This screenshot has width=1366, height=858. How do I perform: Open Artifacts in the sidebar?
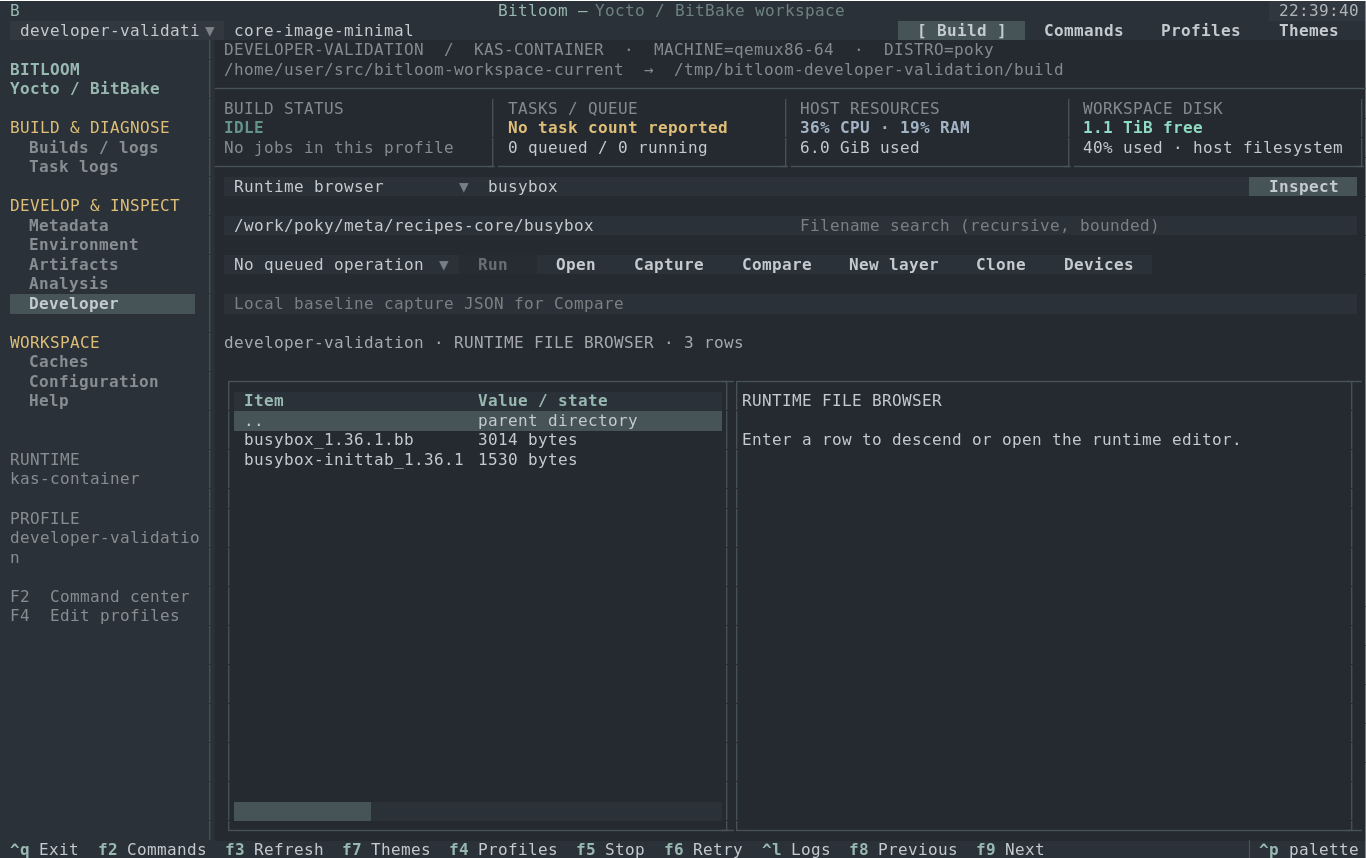click(x=73, y=264)
